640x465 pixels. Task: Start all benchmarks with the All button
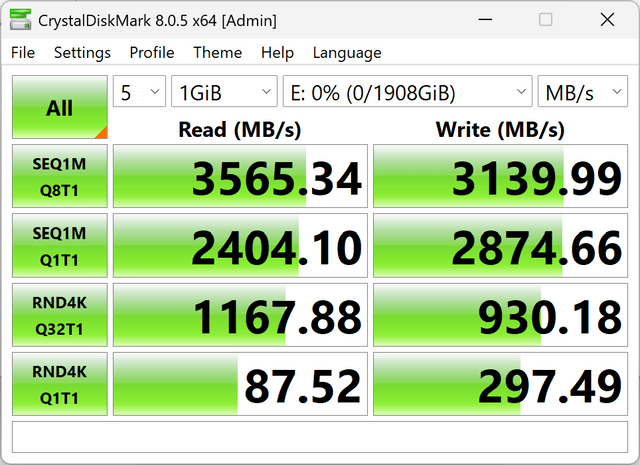[x=60, y=107]
